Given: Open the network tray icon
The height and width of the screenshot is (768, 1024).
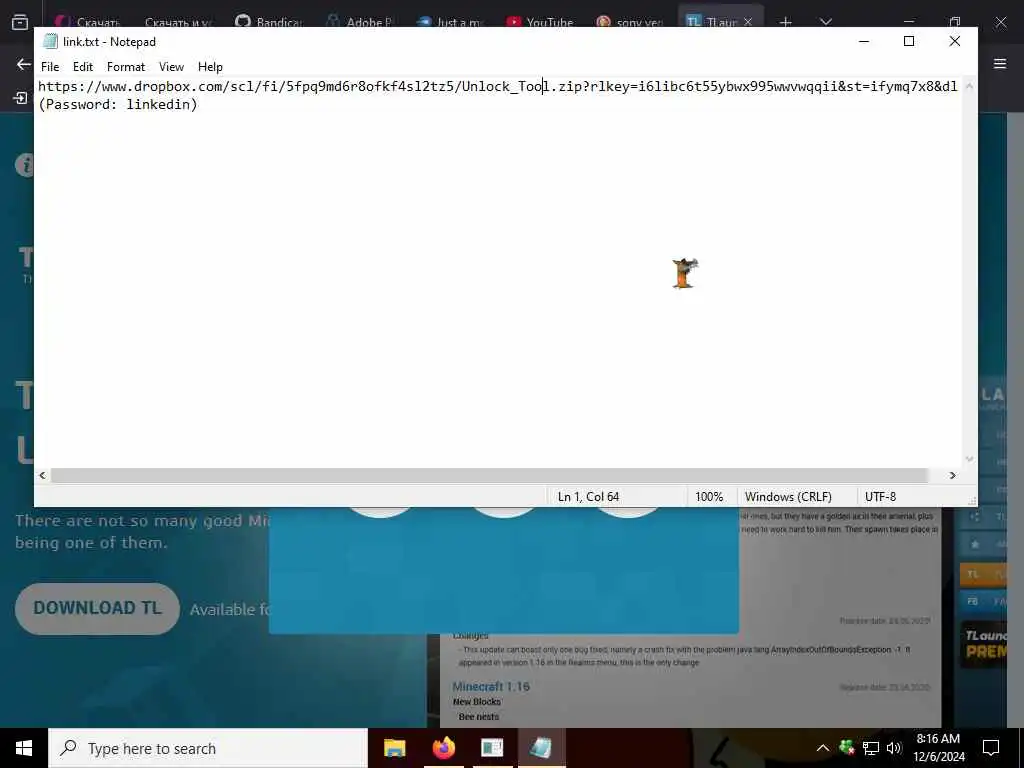Looking at the screenshot, I should 871,748.
